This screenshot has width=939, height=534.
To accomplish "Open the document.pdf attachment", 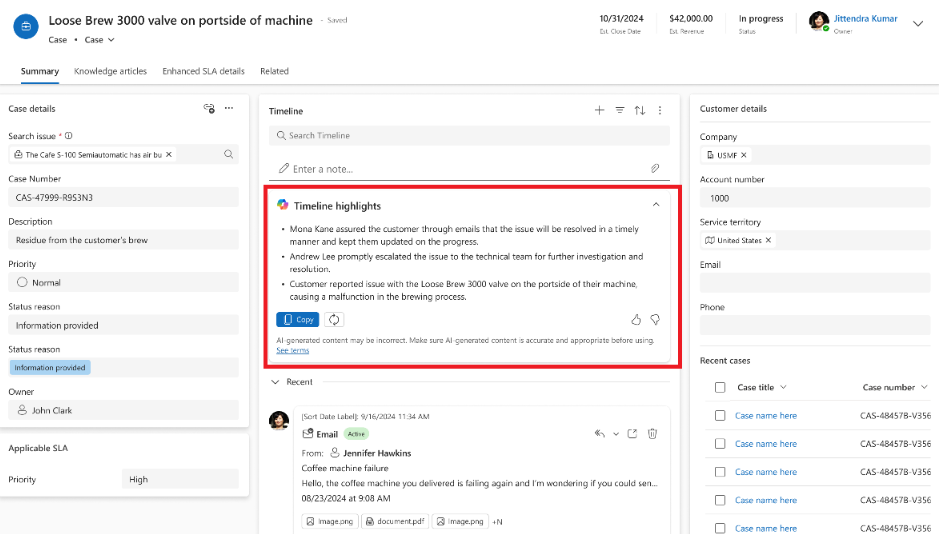I will click(395, 521).
